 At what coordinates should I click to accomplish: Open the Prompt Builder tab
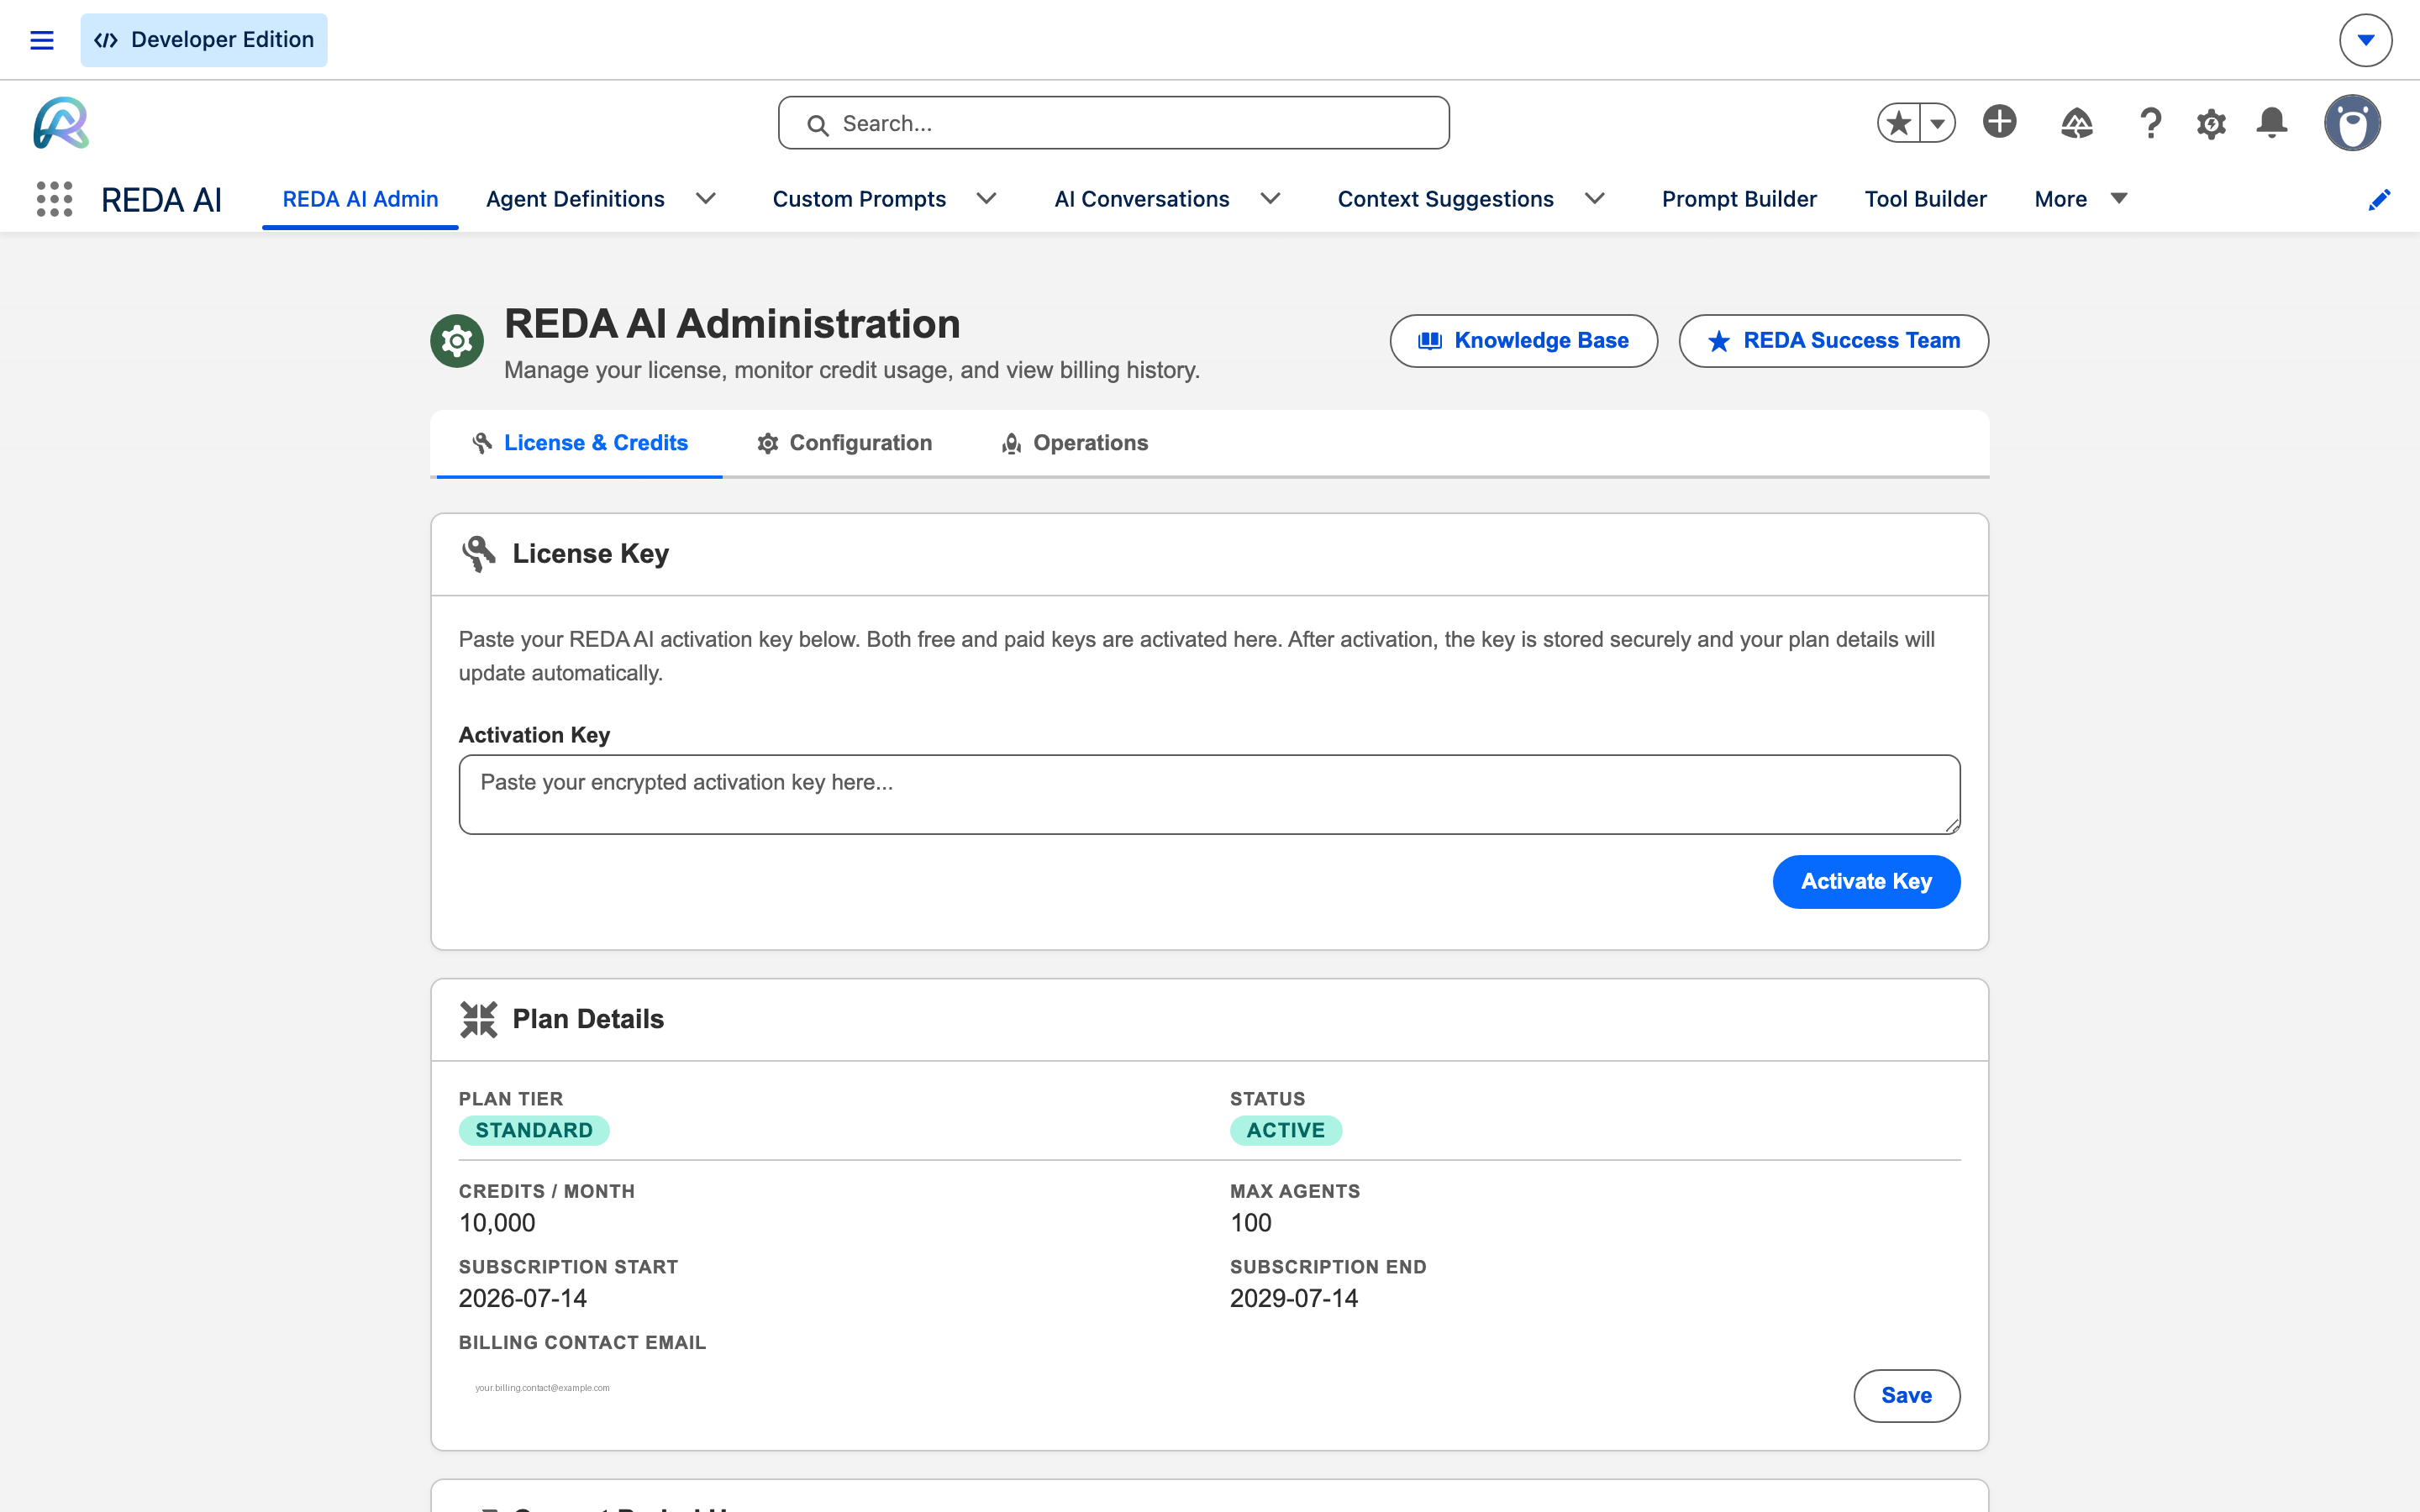[x=1739, y=199]
